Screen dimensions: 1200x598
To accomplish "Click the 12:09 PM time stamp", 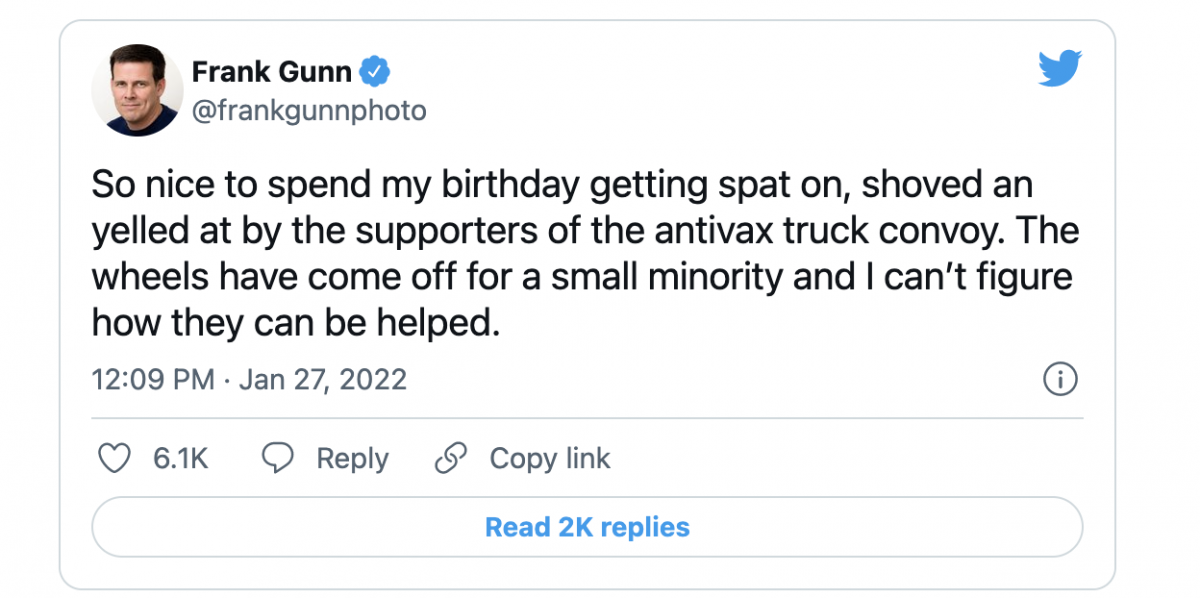I will click(153, 380).
